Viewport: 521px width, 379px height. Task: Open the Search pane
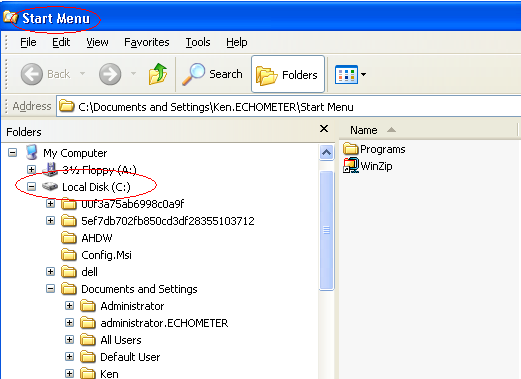tap(213, 74)
